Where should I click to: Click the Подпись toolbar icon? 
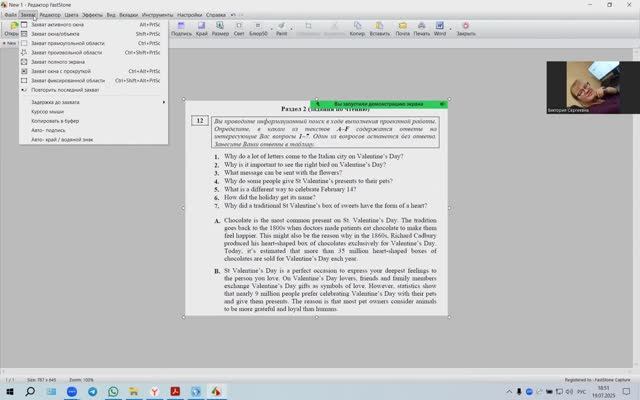click(x=181, y=26)
